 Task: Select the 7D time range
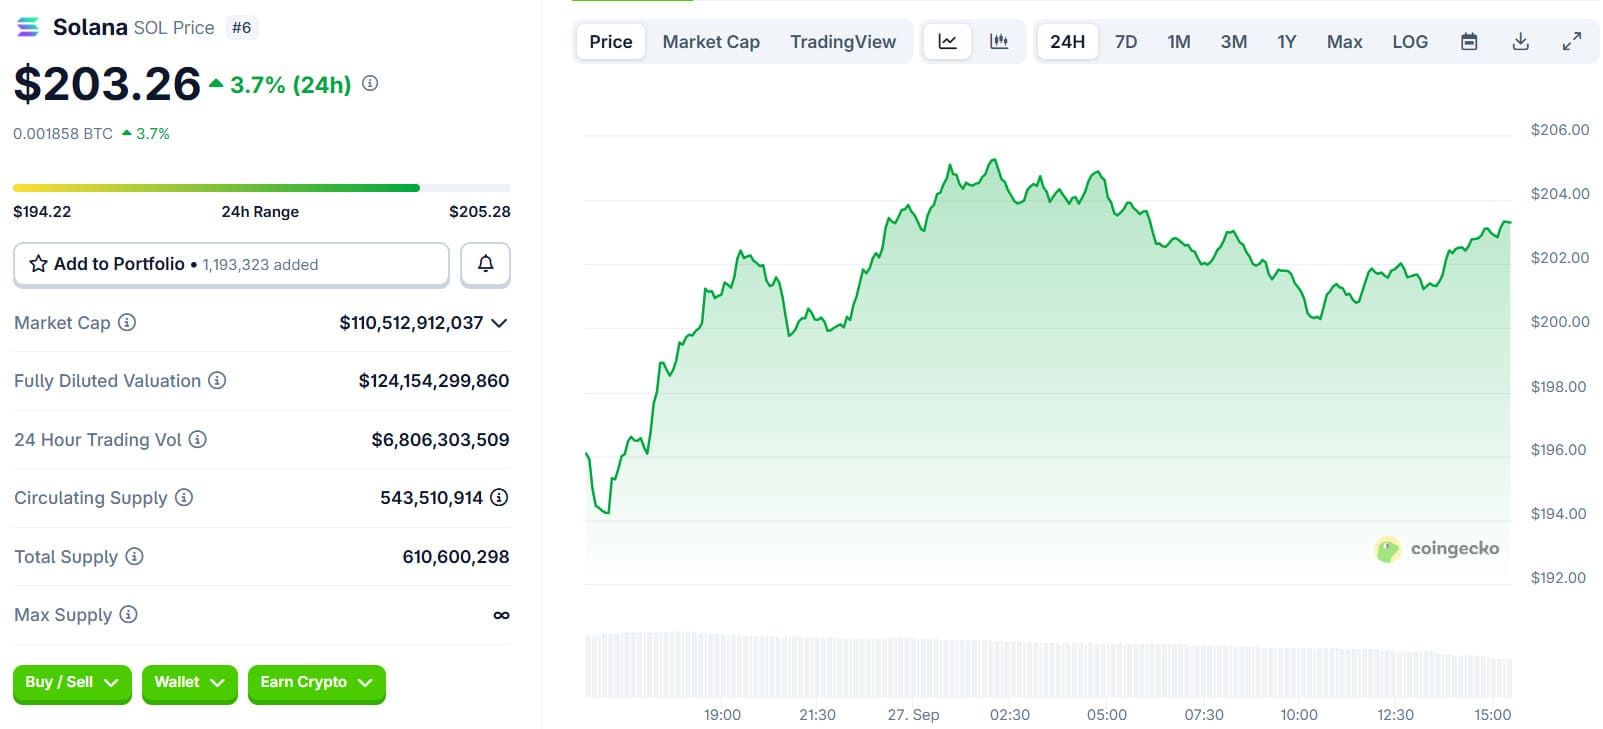click(x=1126, y=42)
